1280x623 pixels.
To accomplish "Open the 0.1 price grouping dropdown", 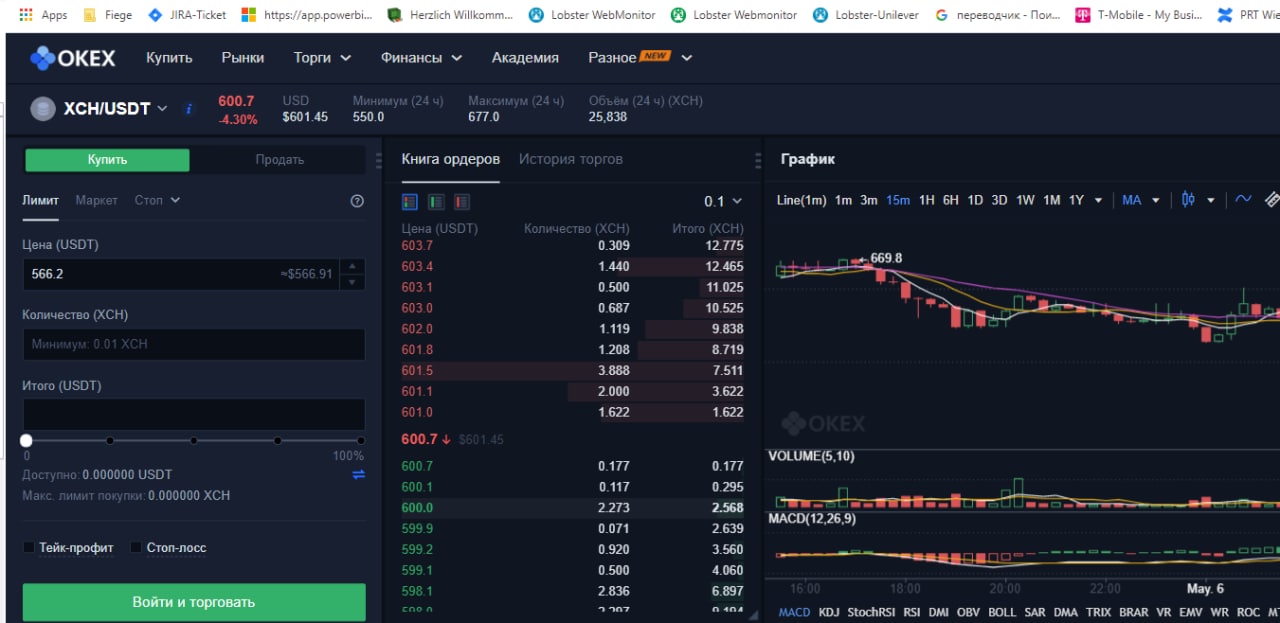I will [x=723, y=201].
